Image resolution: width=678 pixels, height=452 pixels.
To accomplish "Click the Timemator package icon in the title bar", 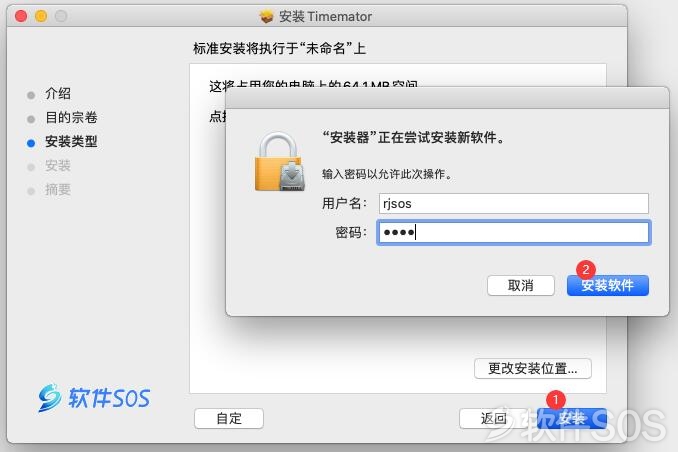I will coord(267,16).
